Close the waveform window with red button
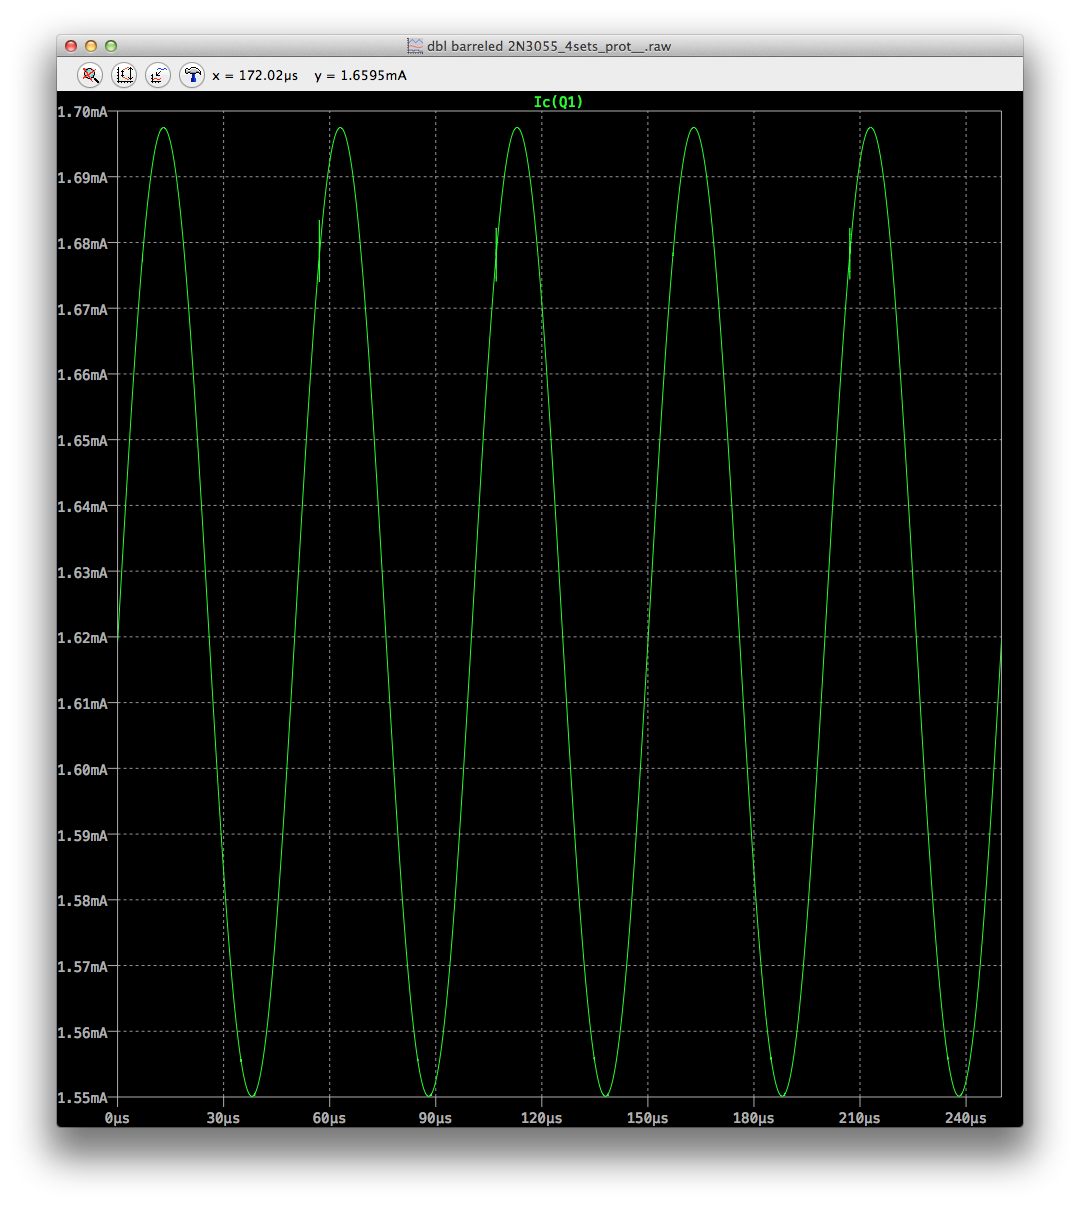The image size is (1080, 1206). point(71,46)
